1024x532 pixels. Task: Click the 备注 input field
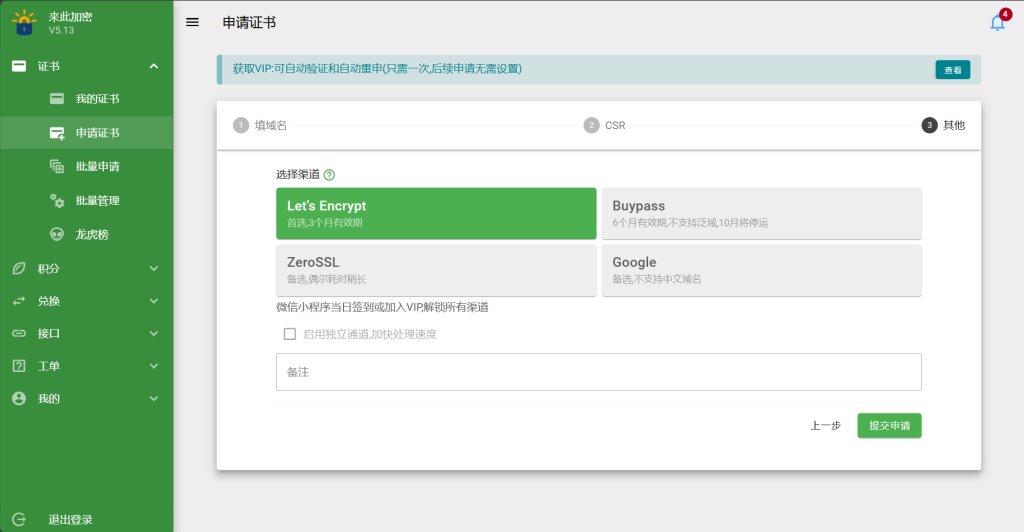tap(598, 372)
